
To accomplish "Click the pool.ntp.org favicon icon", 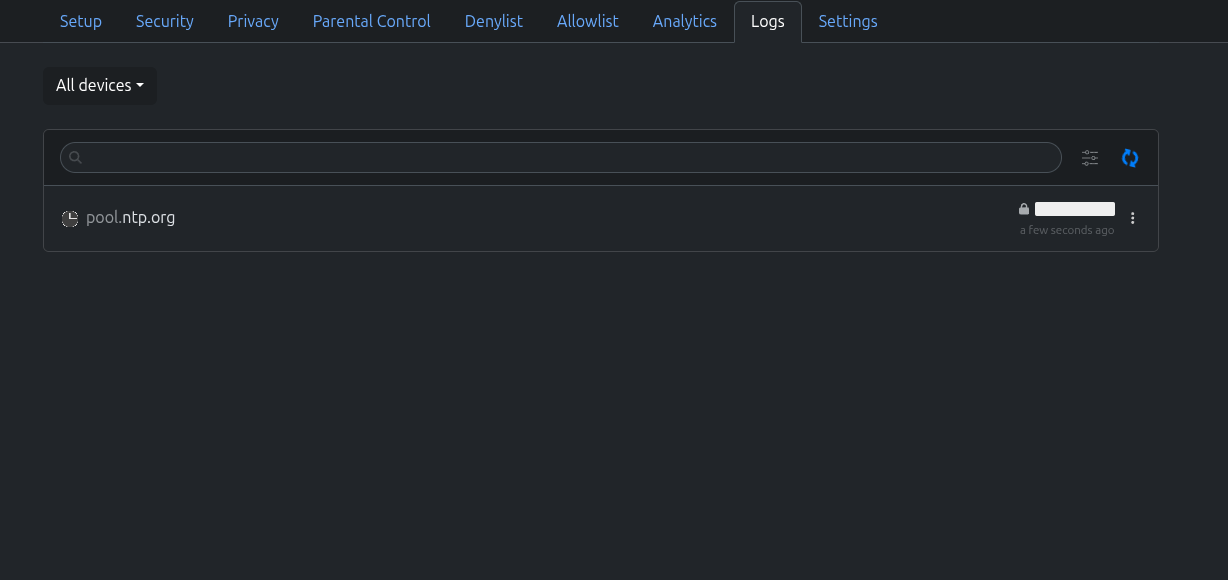I will [x=70, y=219].
